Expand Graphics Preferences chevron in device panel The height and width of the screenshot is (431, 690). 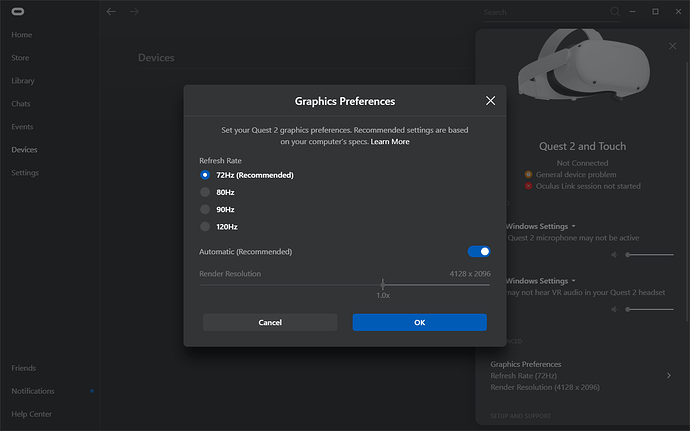pos(669,375)
